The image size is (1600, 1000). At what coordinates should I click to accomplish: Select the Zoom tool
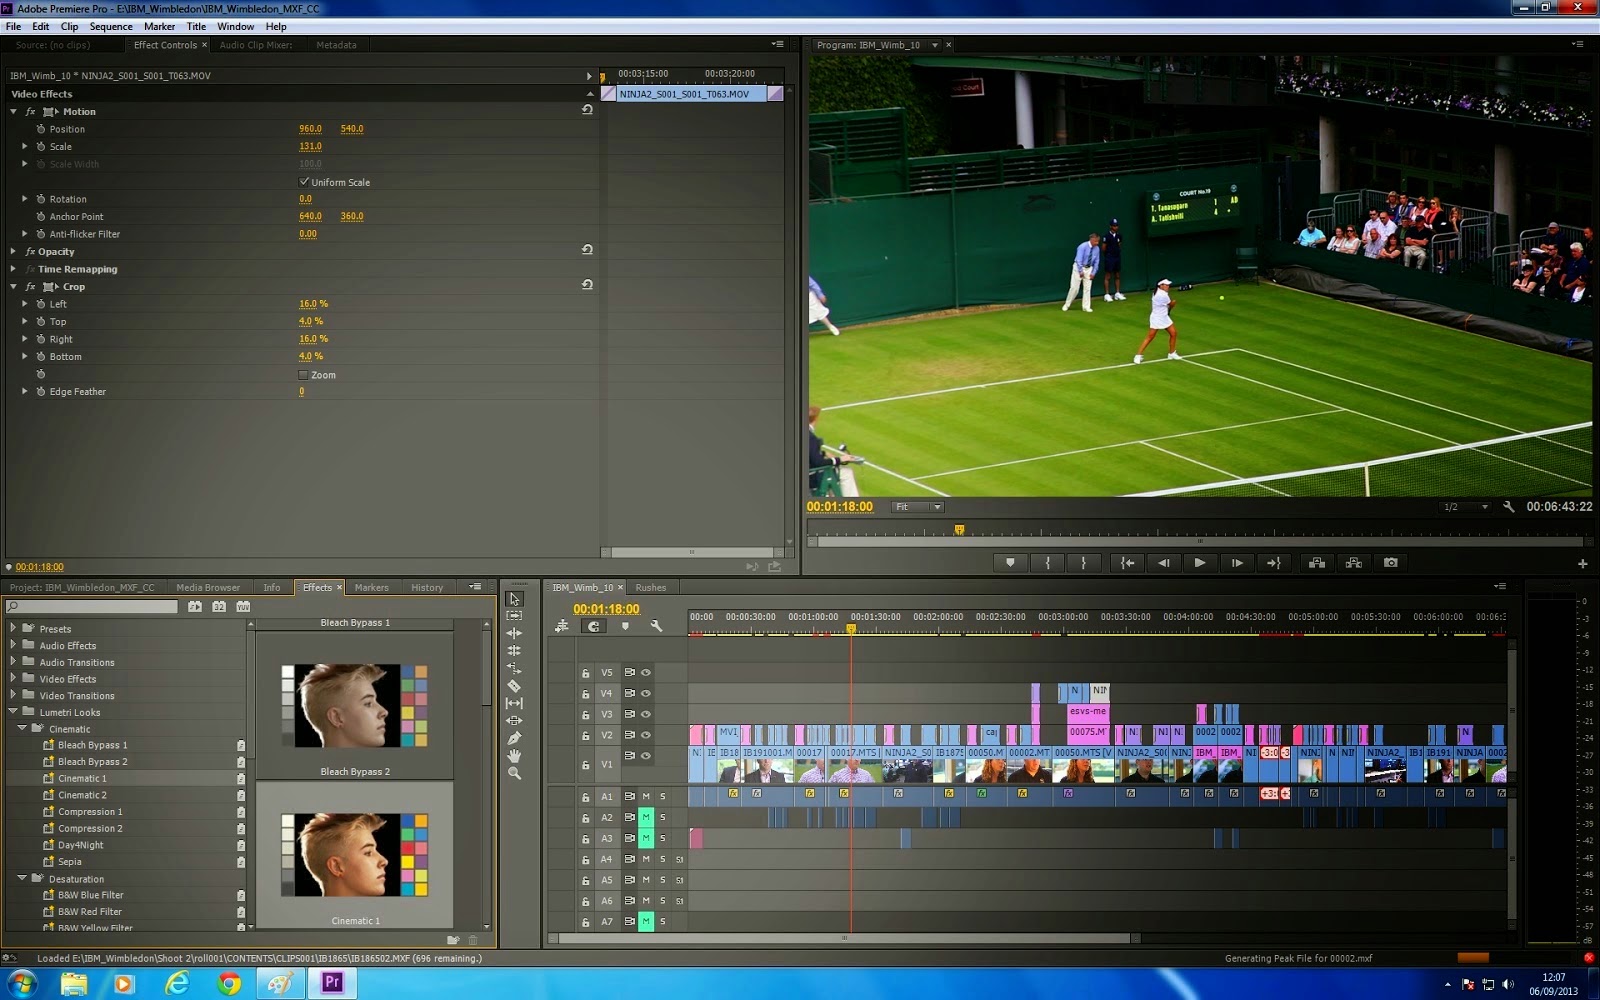pyautogui.click(x=514, y=773)
